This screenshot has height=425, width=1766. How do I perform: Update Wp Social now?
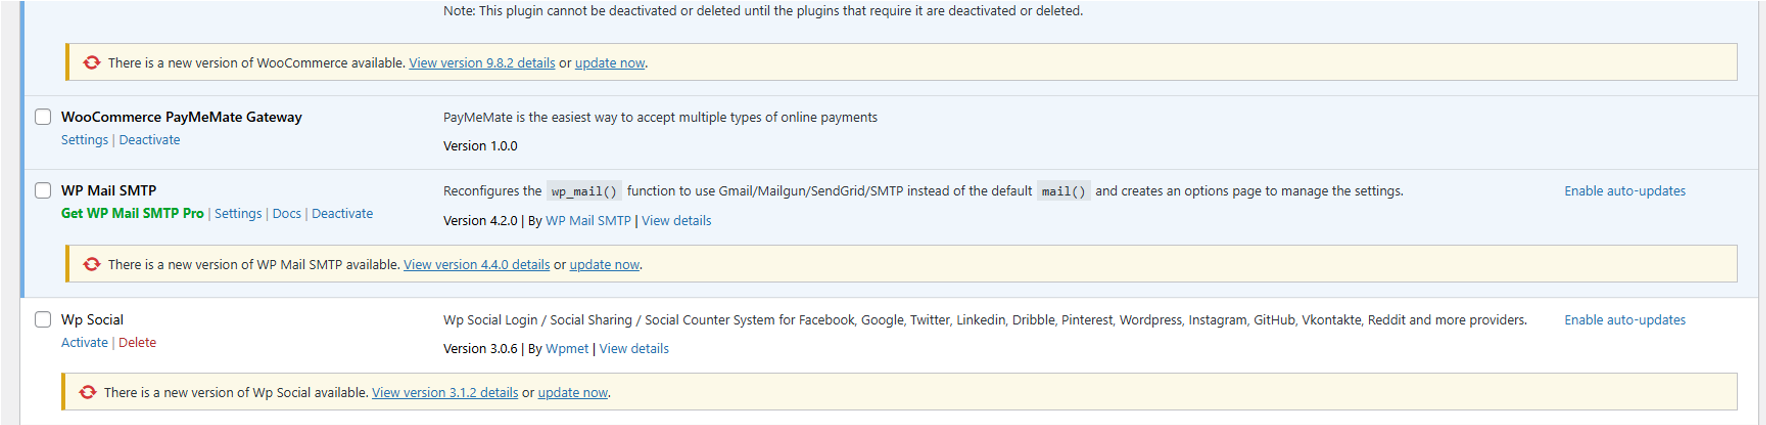point(572,393)
